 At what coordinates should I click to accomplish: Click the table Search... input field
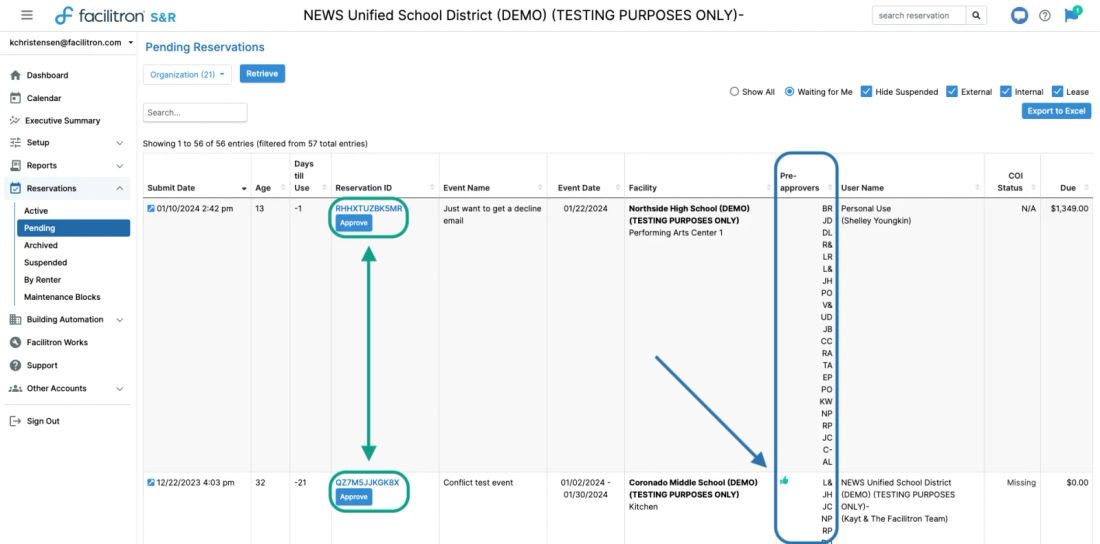[x=195, y=112]
